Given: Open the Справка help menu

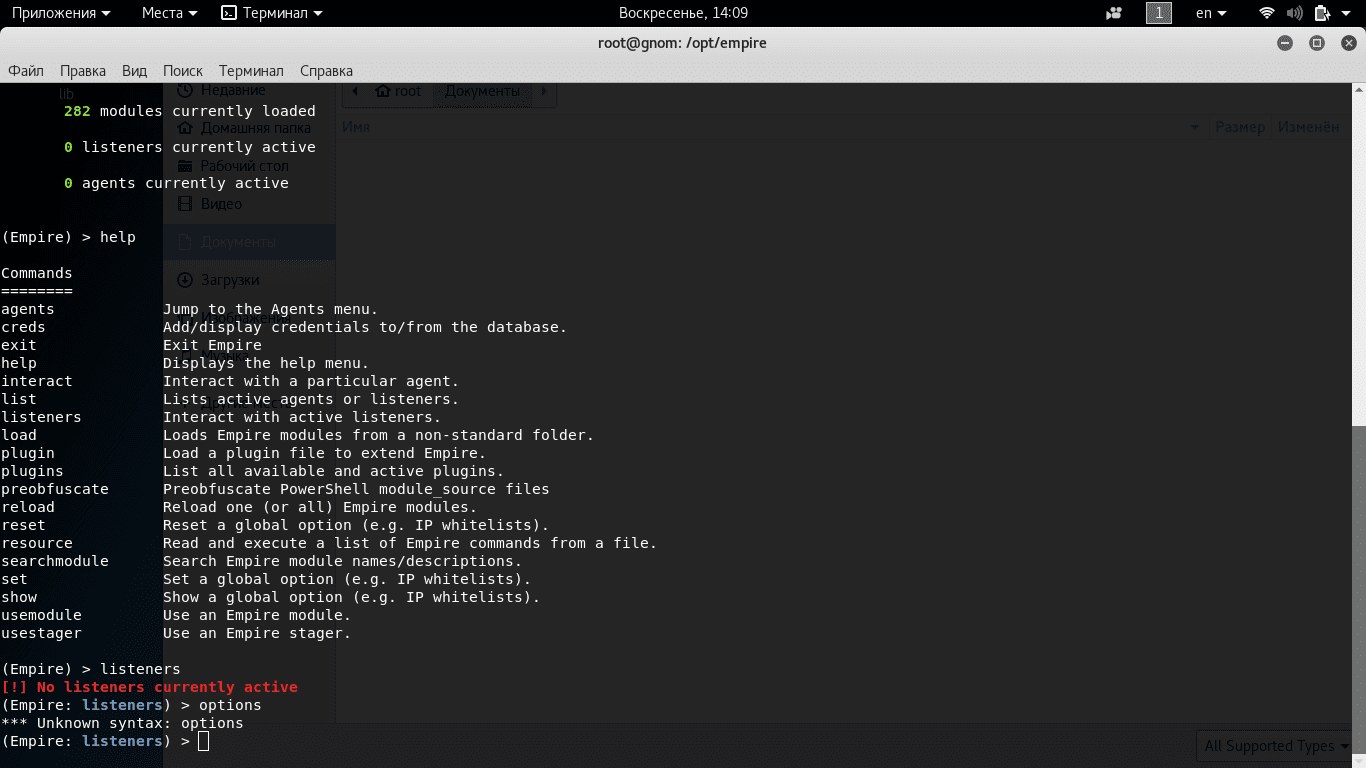Looking at the screenshot, I should point(326,71).
